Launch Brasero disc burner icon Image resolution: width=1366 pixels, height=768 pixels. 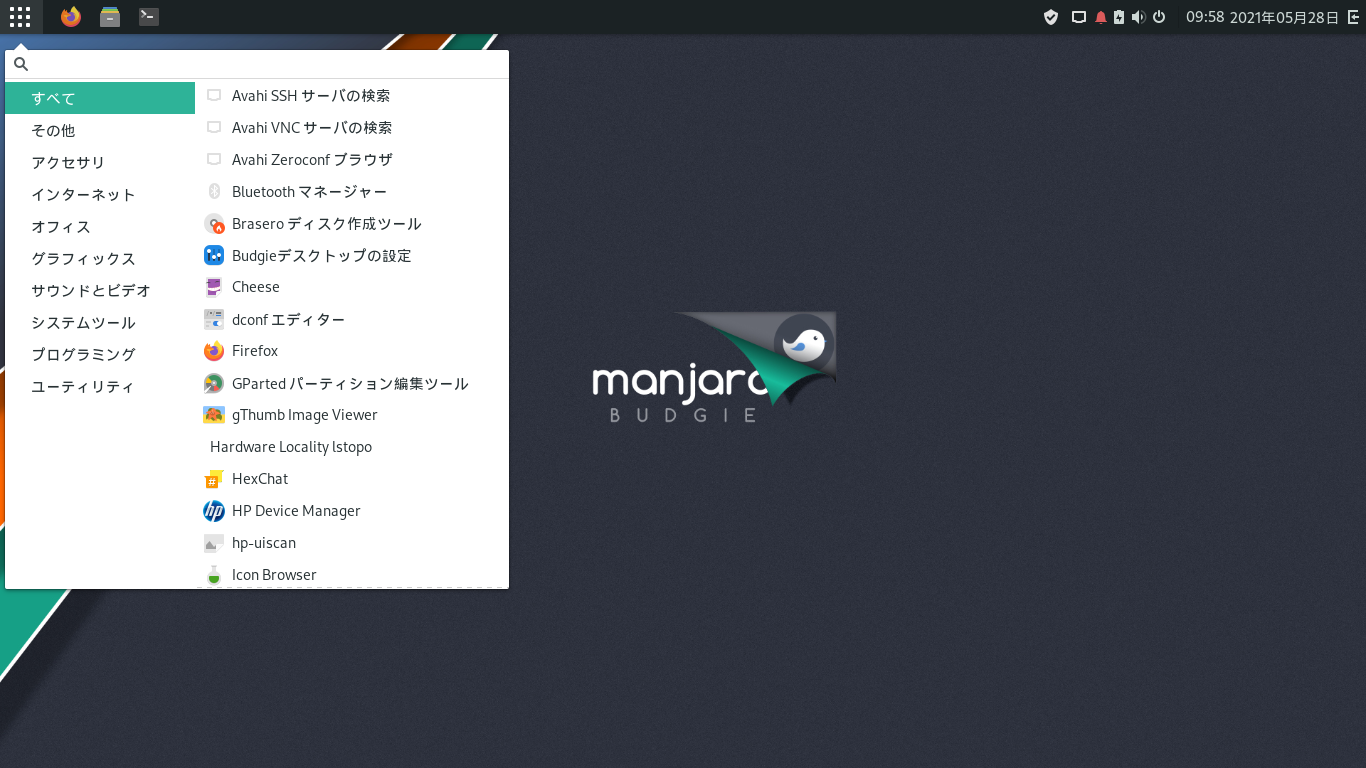214,224
